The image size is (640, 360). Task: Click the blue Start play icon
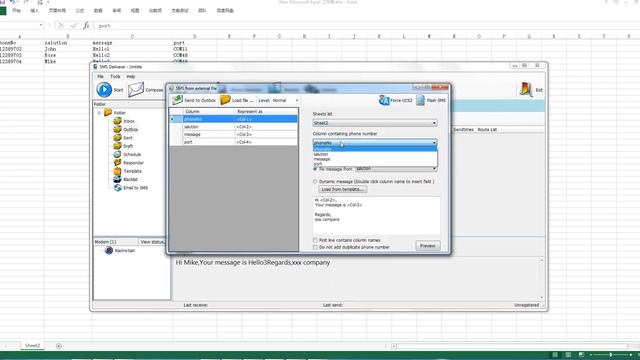pyautogui.click(x=104, y=90)
